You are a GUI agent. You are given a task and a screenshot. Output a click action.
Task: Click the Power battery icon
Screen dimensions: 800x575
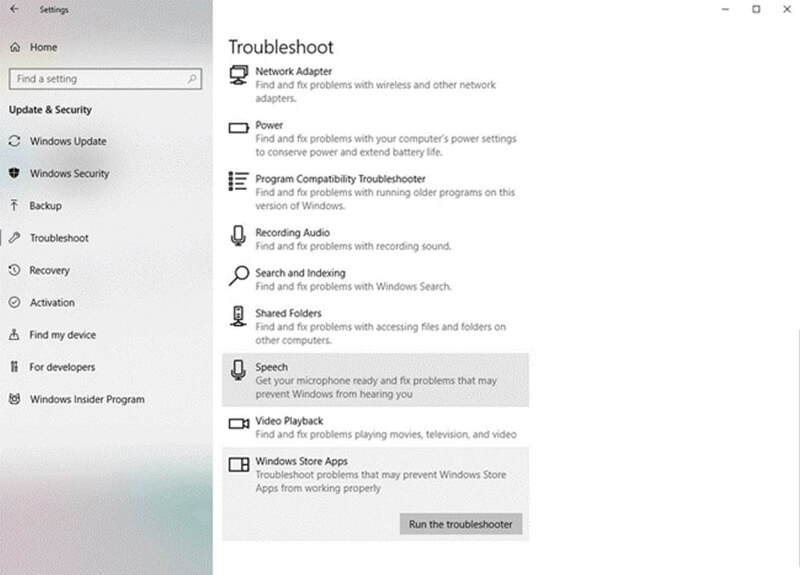(238, 128)
